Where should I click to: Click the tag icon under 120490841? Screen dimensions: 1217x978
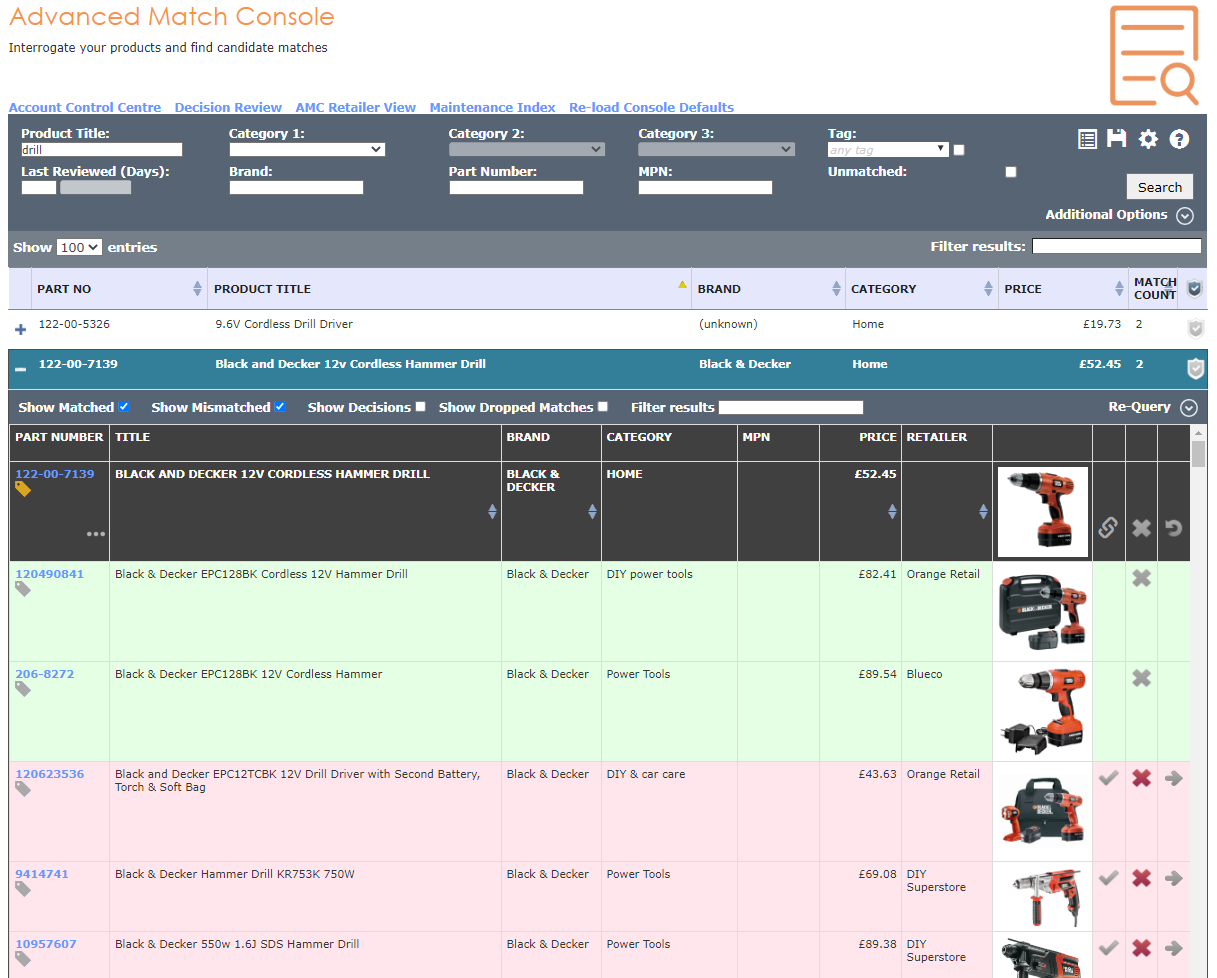(x=22, y=589)
